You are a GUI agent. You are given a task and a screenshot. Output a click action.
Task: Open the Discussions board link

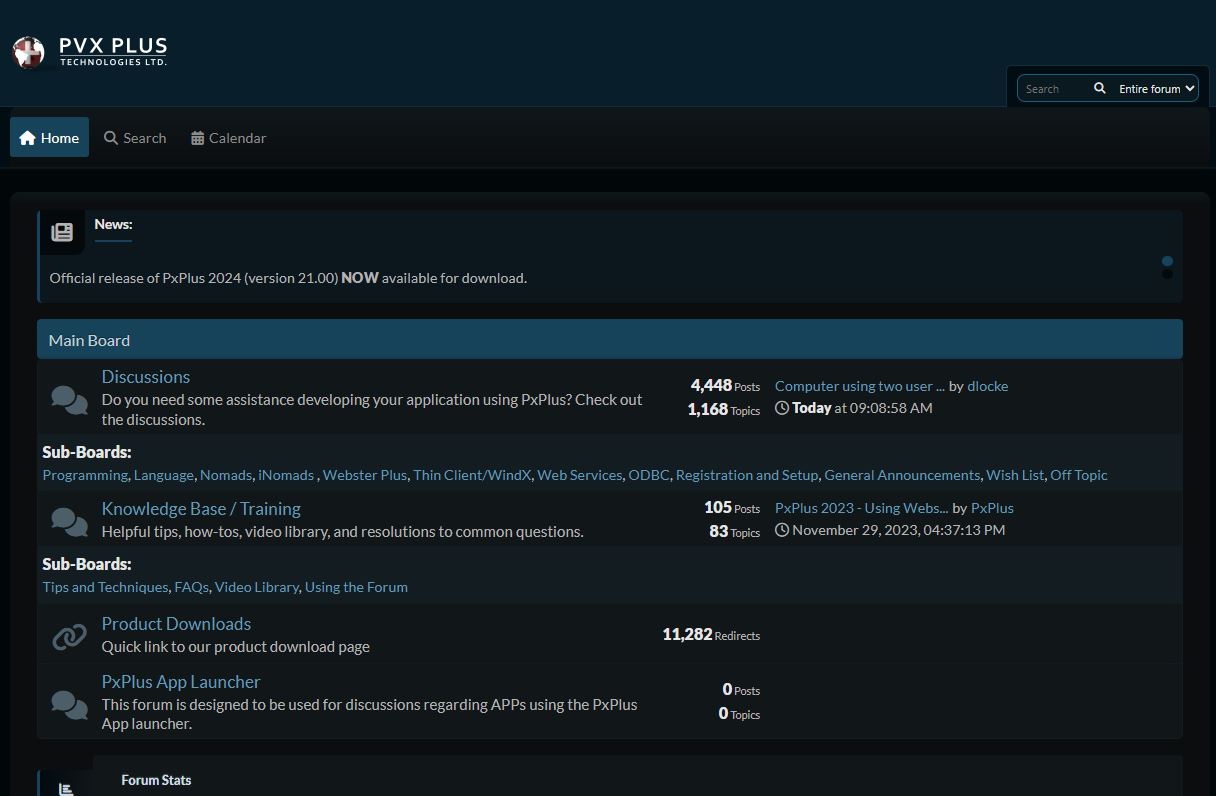point(145,377)
